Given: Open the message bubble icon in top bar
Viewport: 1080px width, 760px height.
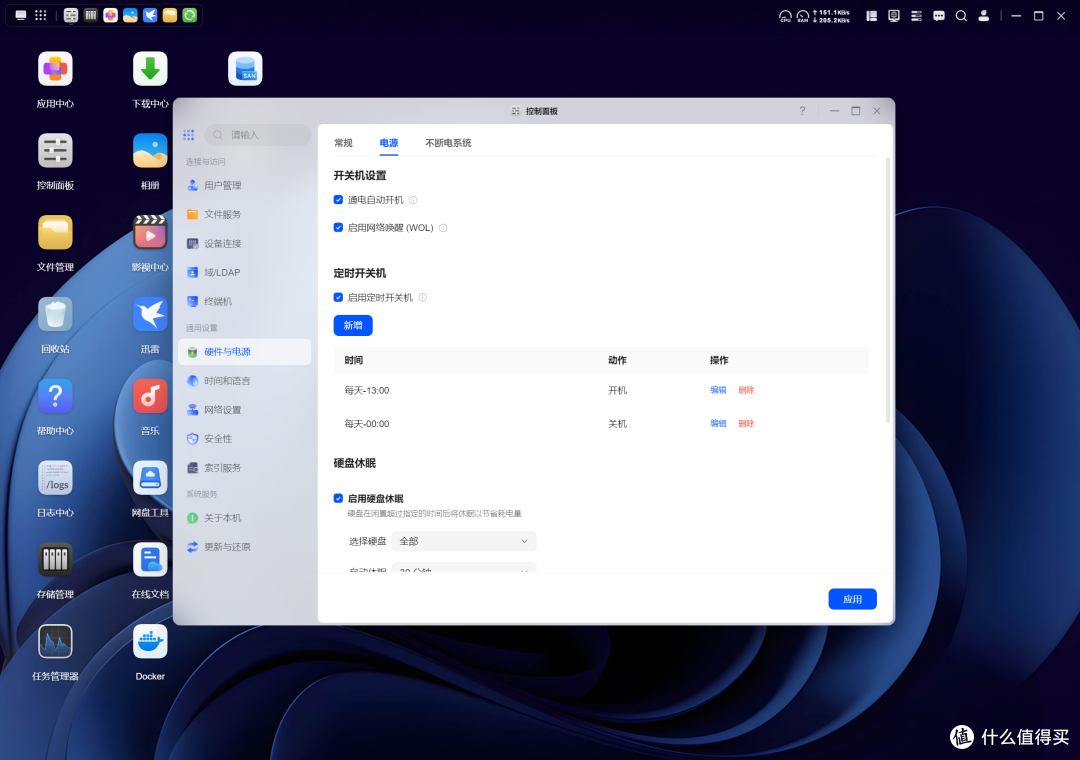Looking at the screenshot, I should pos(939,16).
